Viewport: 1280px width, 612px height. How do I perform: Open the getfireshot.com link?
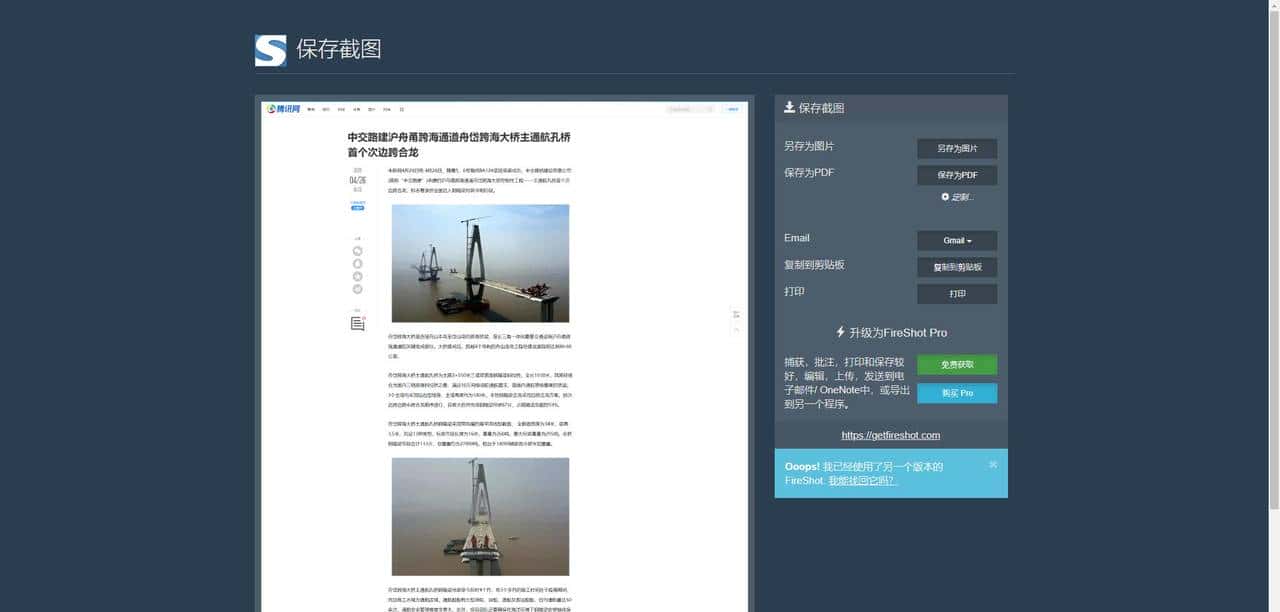(x=890, y=435)
